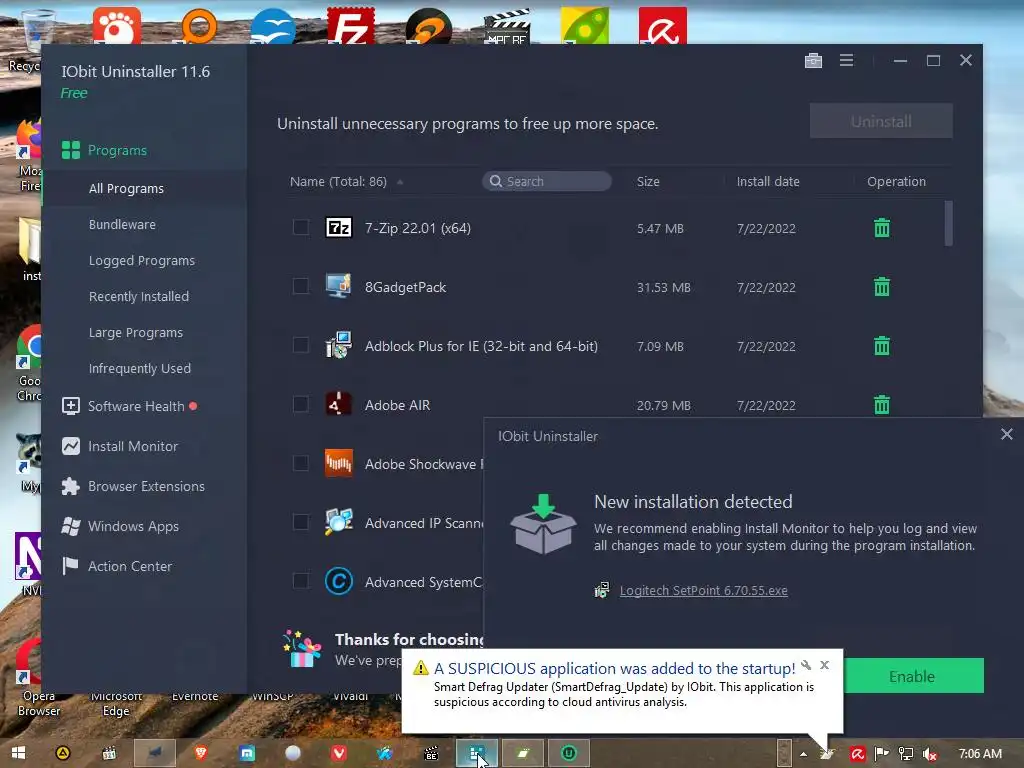Image resolution: width=1024 pixels, height=768 pixels.
Task: Open FileZilla desktop shortcut
Action: 351,26
